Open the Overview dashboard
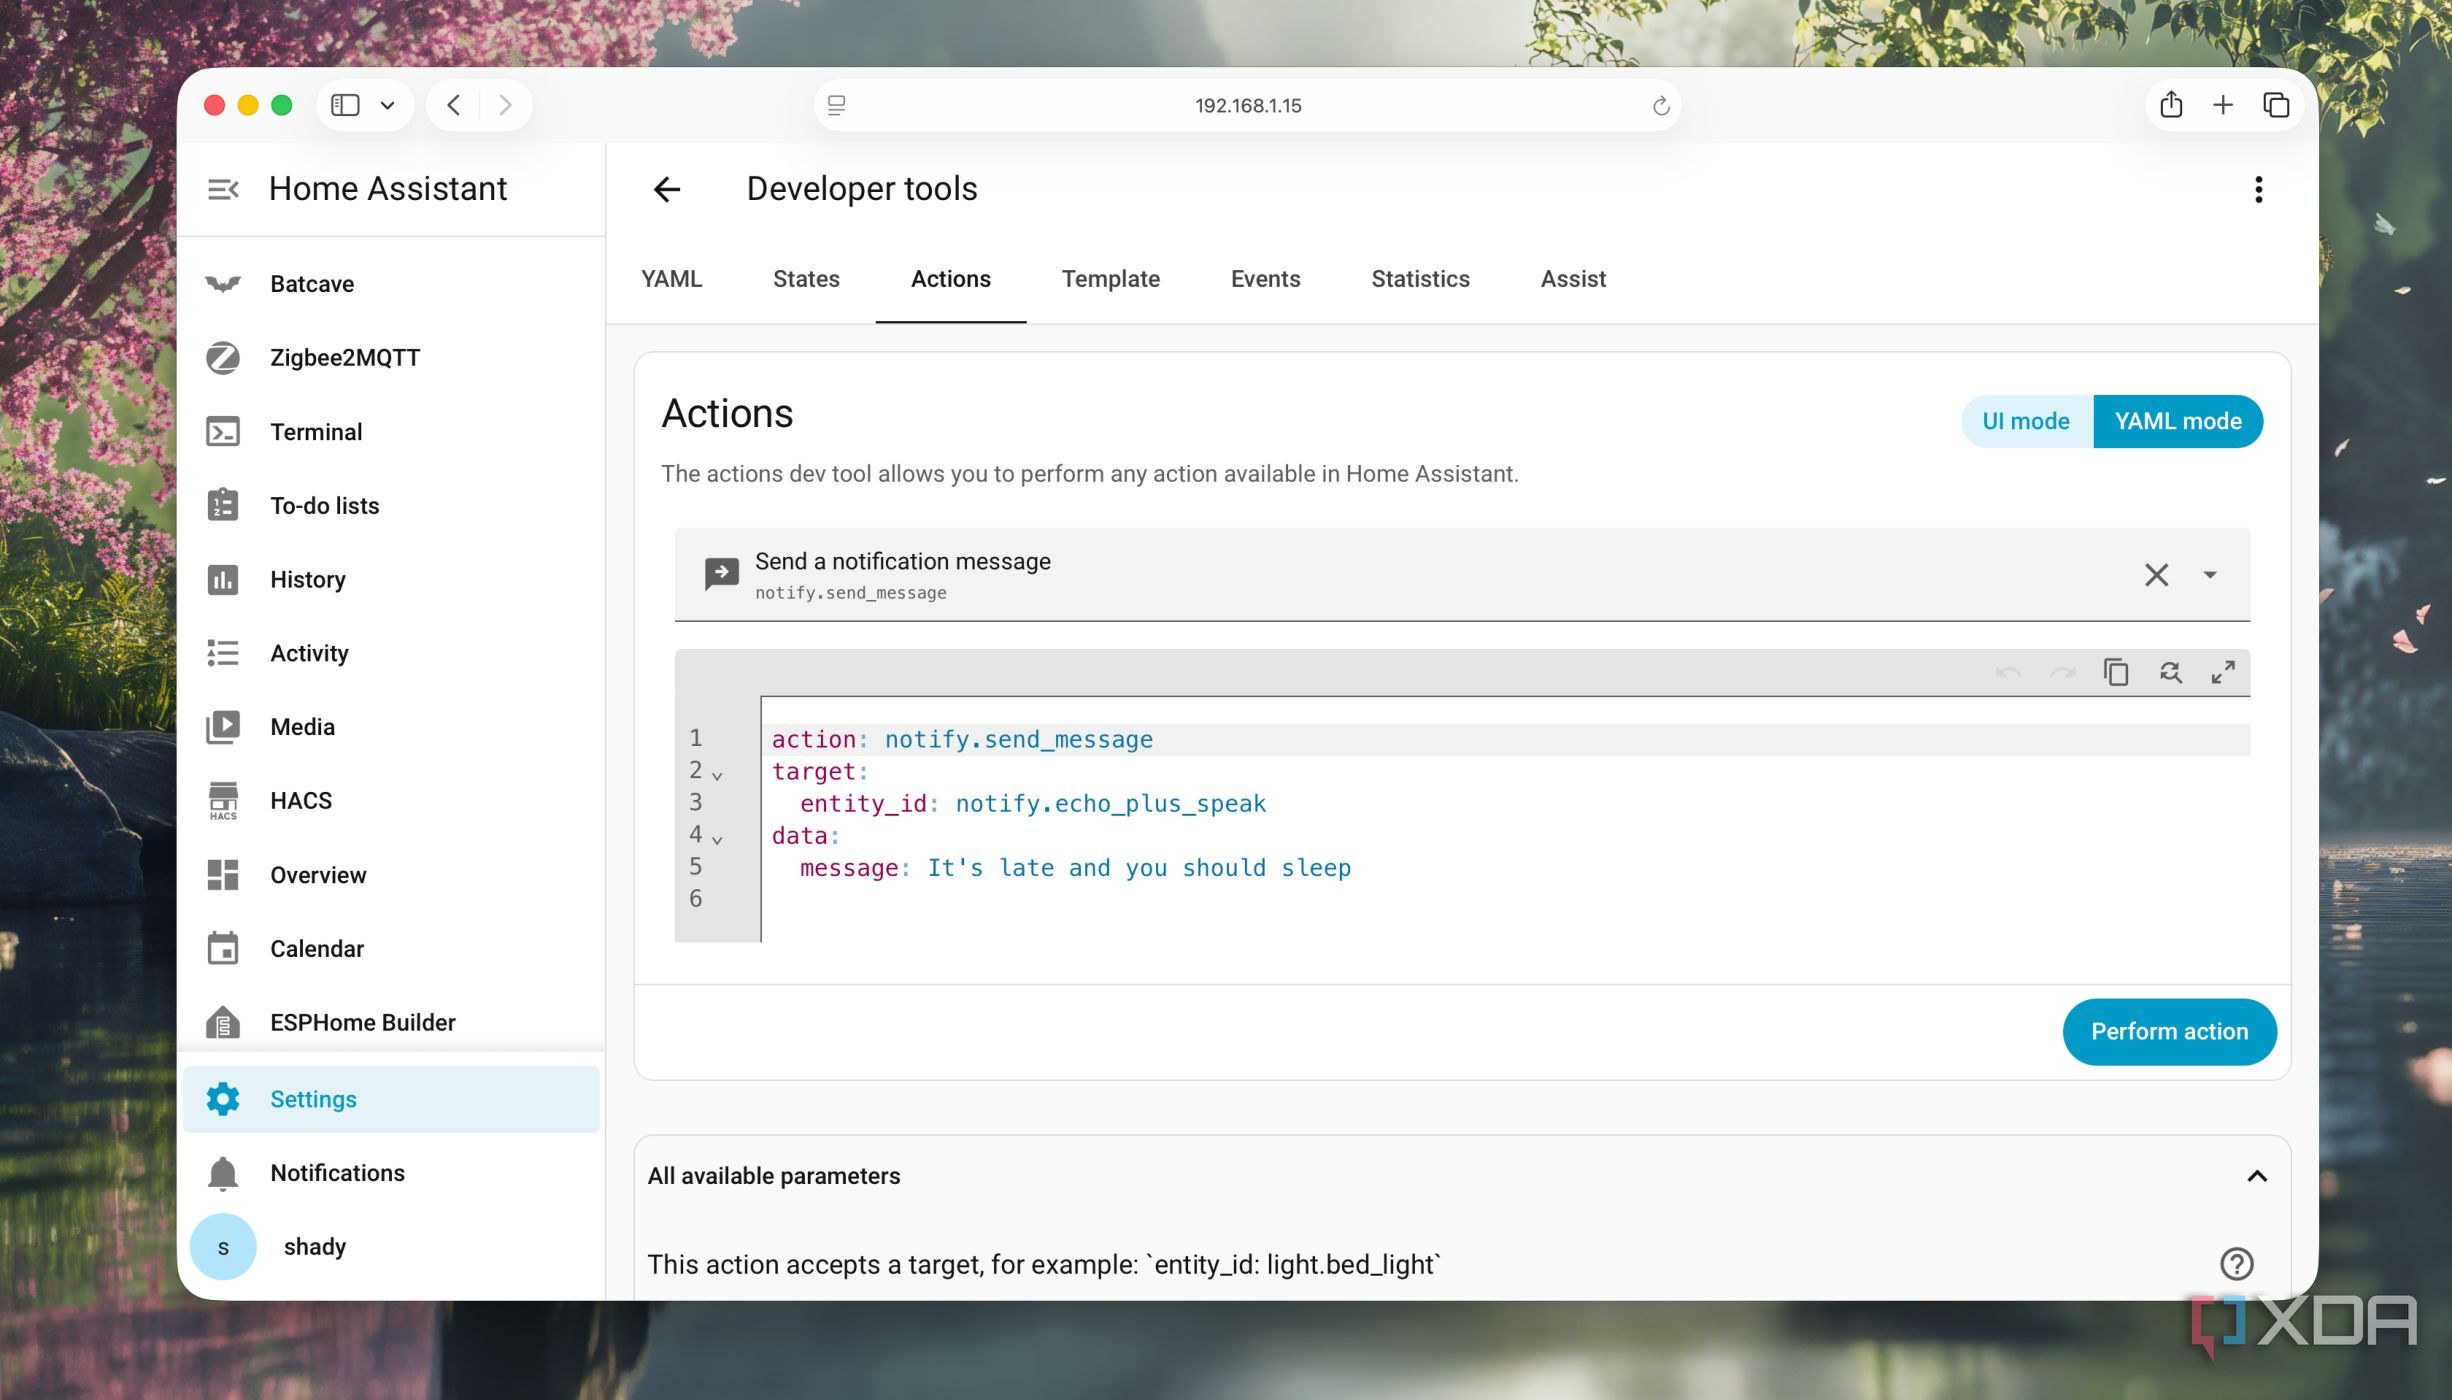Image resolution: width=2452 pixels, height=1400 pixels. [391, 875]
